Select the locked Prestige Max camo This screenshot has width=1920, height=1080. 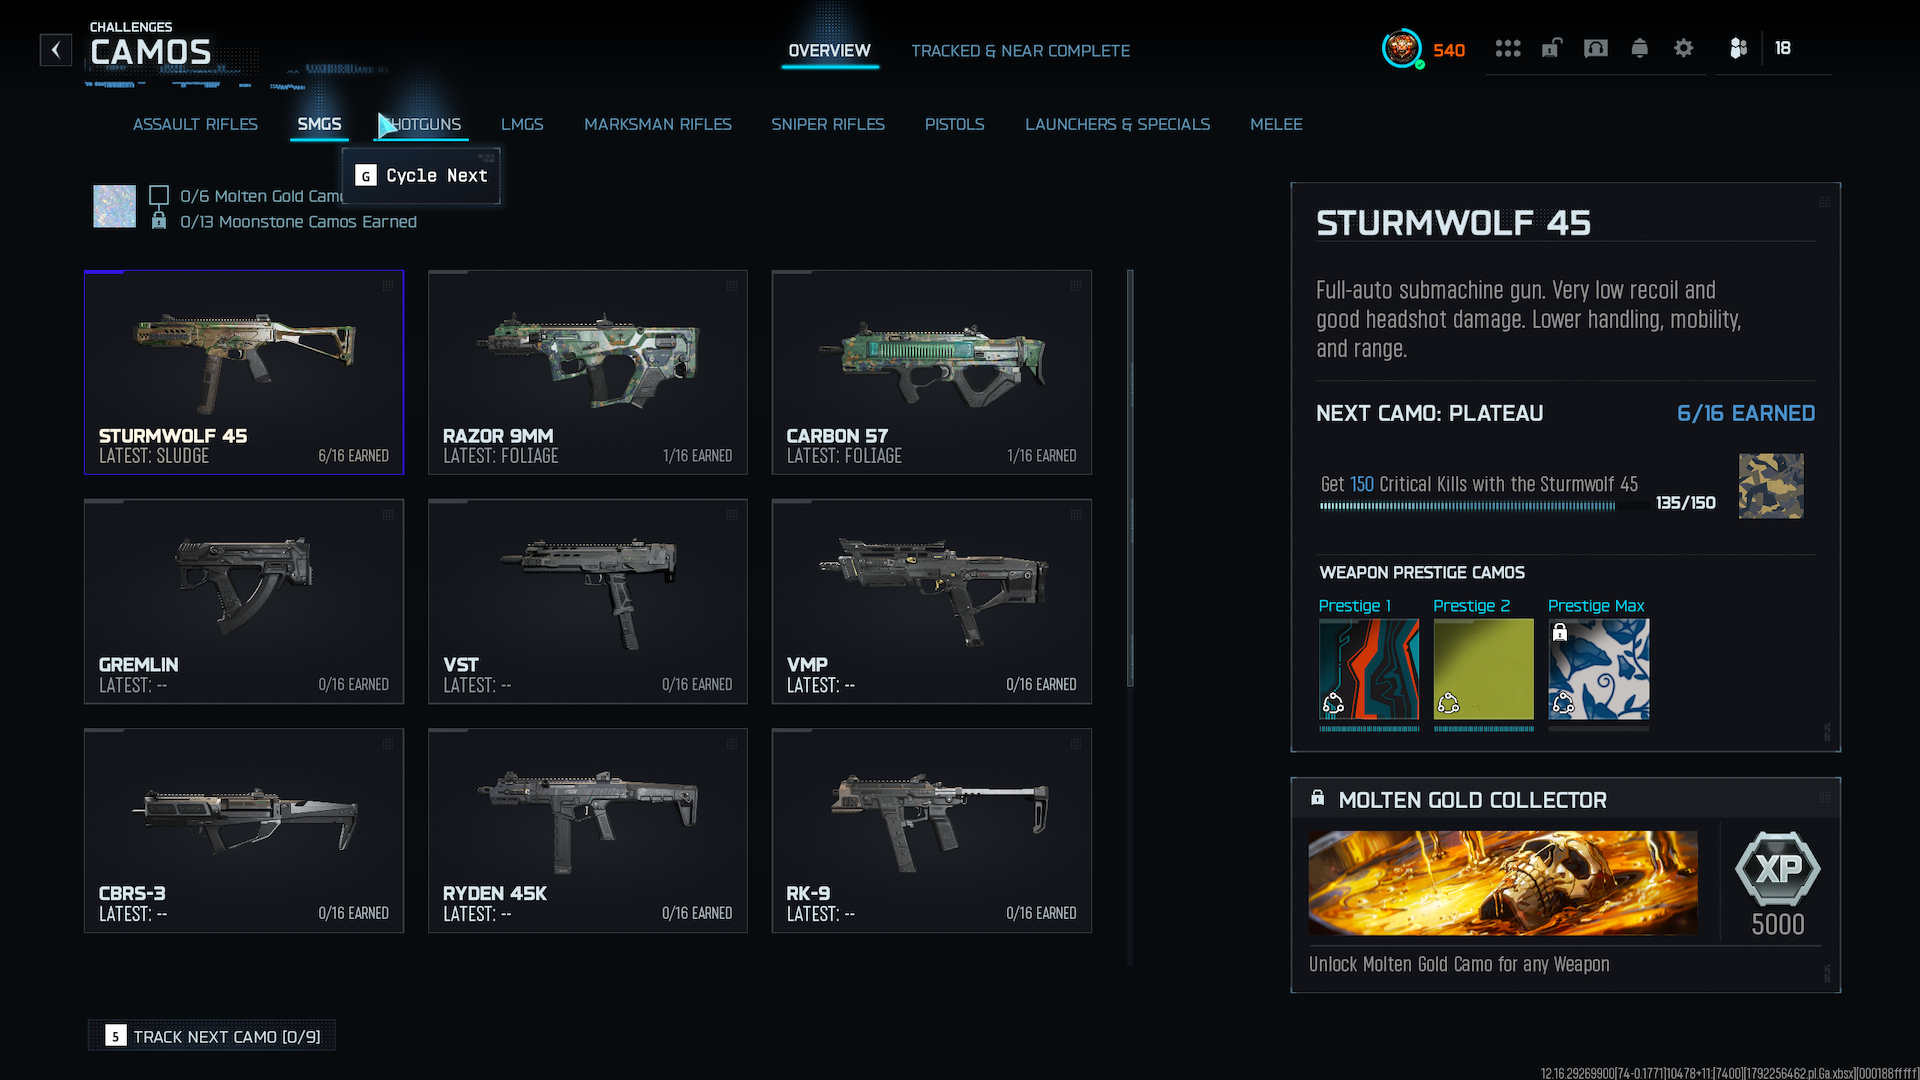[1599, 669]
